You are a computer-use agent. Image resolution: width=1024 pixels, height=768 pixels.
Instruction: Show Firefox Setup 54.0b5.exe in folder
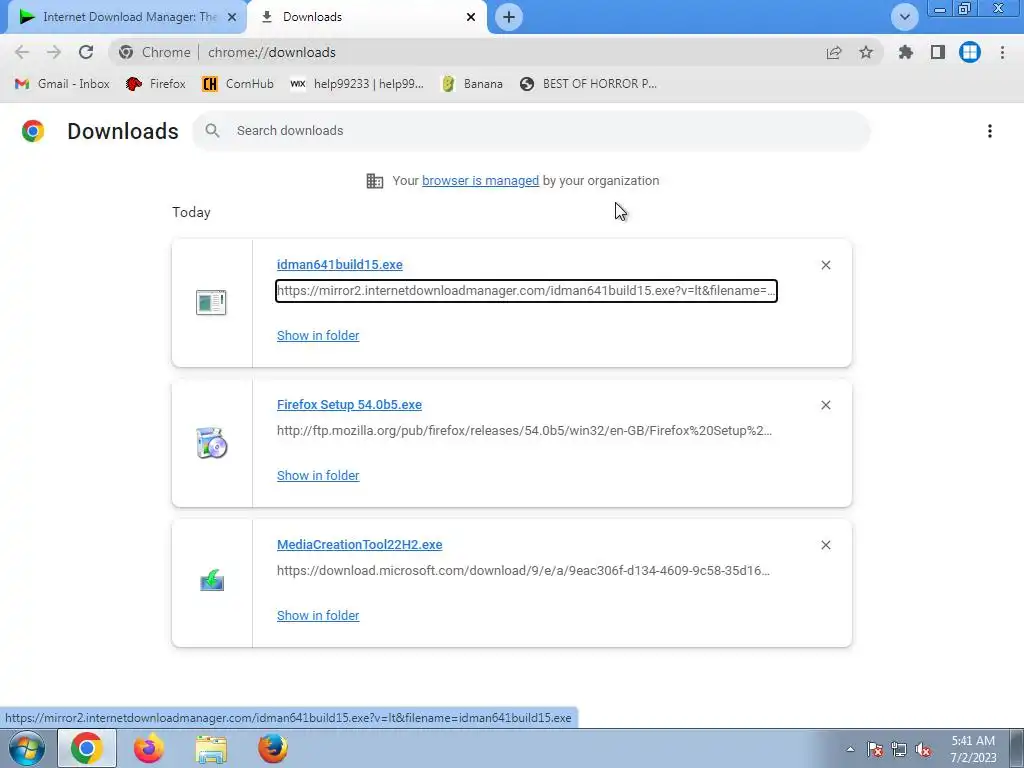click(x=318, y=475)
